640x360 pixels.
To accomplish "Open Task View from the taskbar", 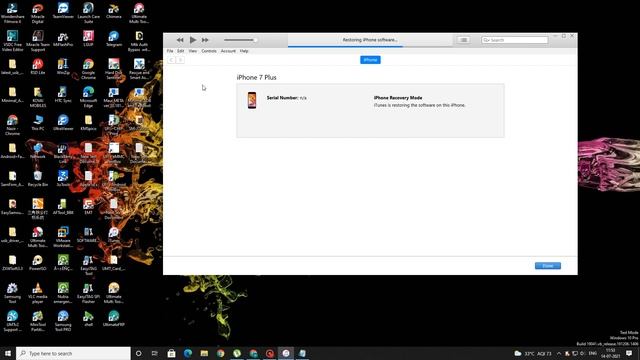I will click(x=155, y=353).
